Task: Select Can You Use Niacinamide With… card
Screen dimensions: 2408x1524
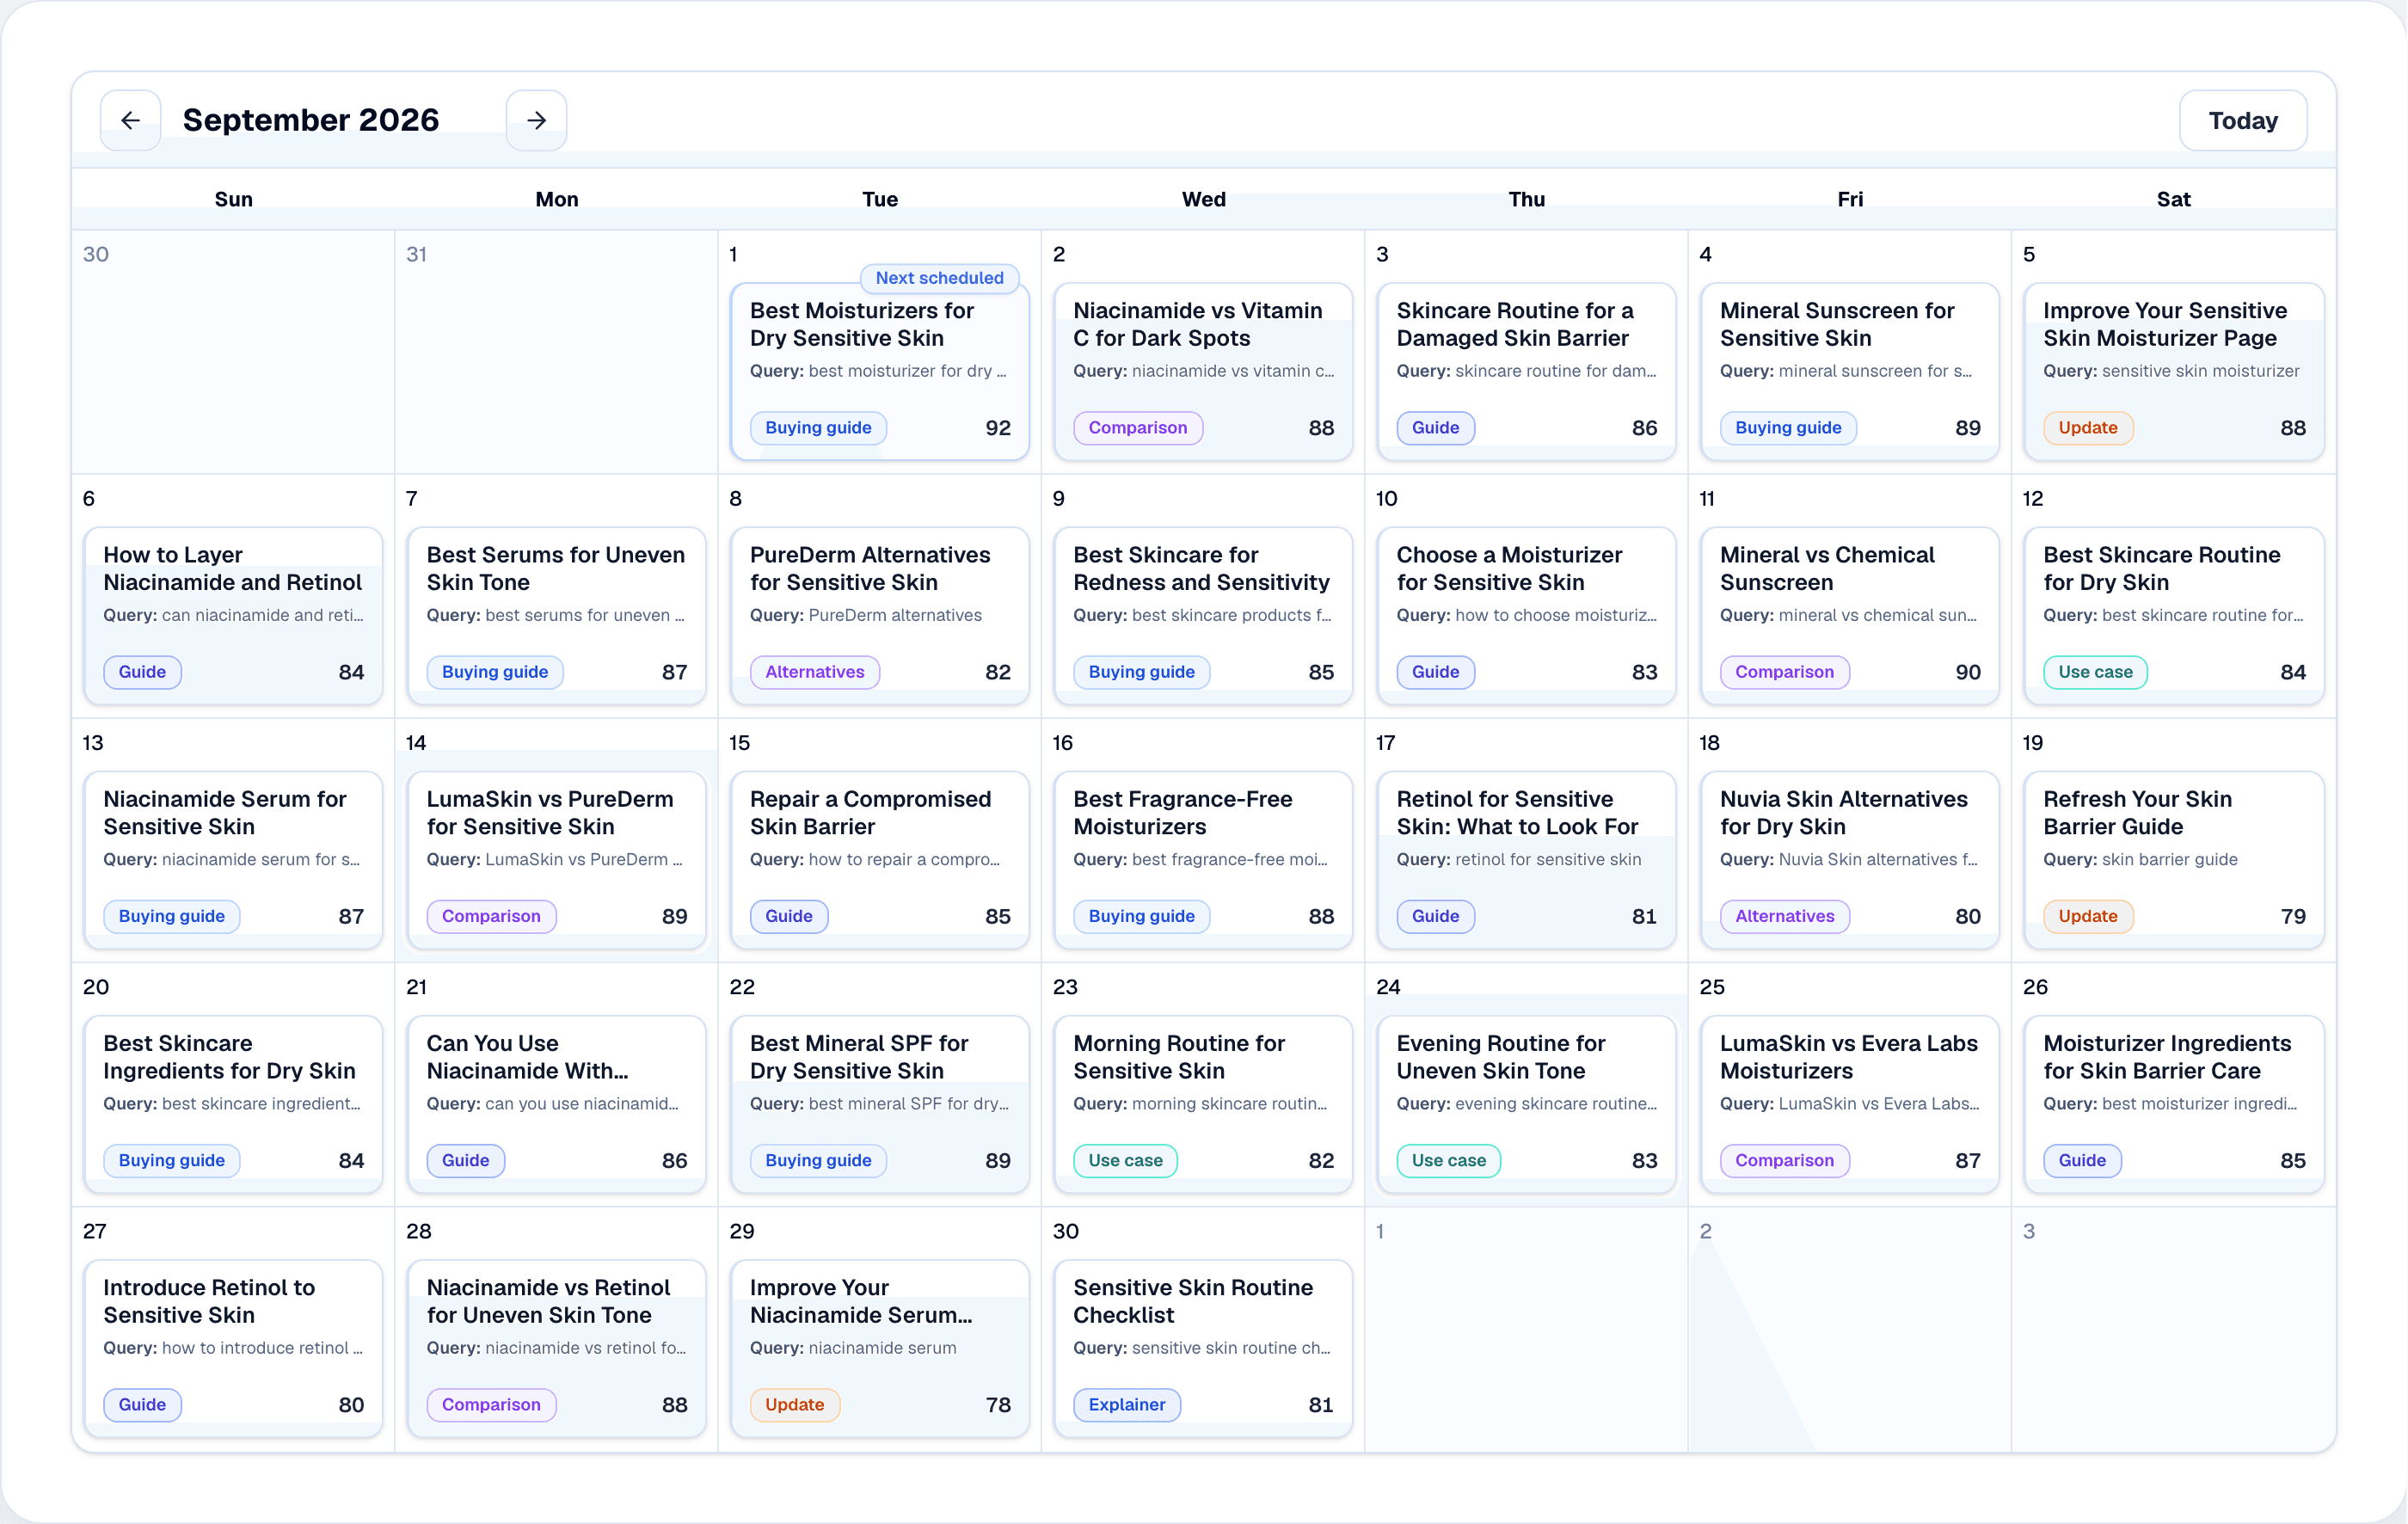Action: tap(557, 1104)
